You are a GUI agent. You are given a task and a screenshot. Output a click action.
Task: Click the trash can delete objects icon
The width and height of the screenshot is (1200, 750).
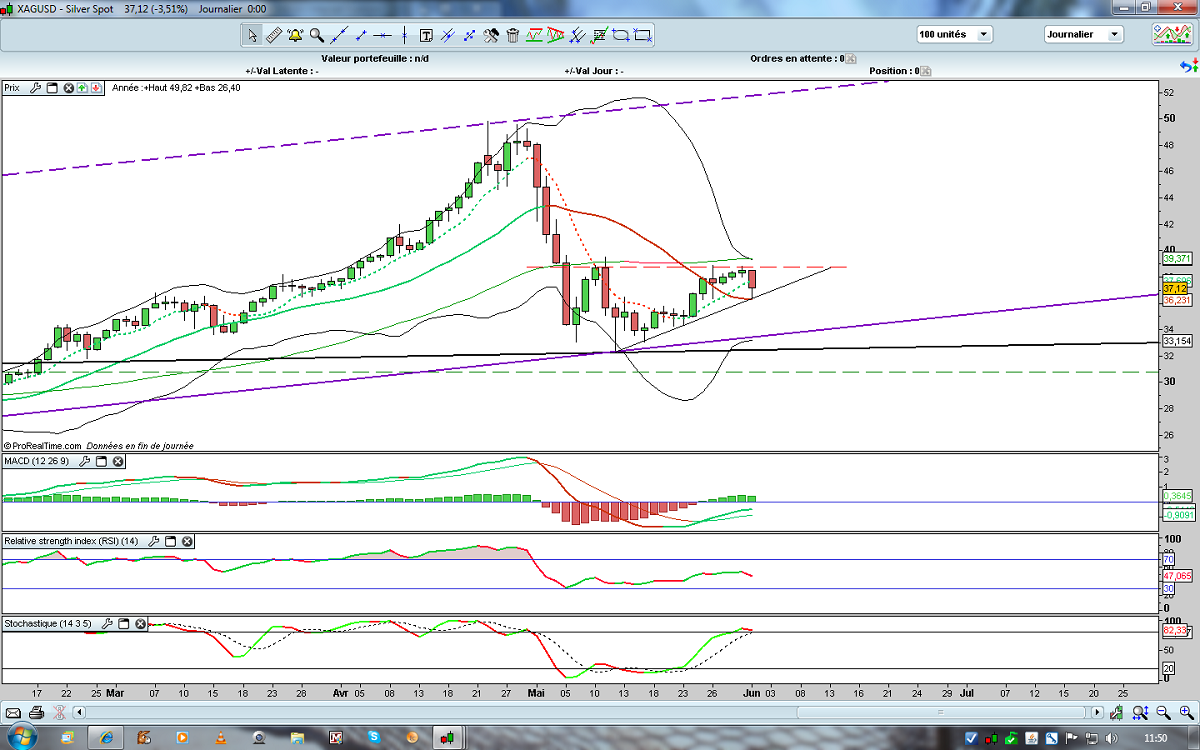click(x=513, y=36)
